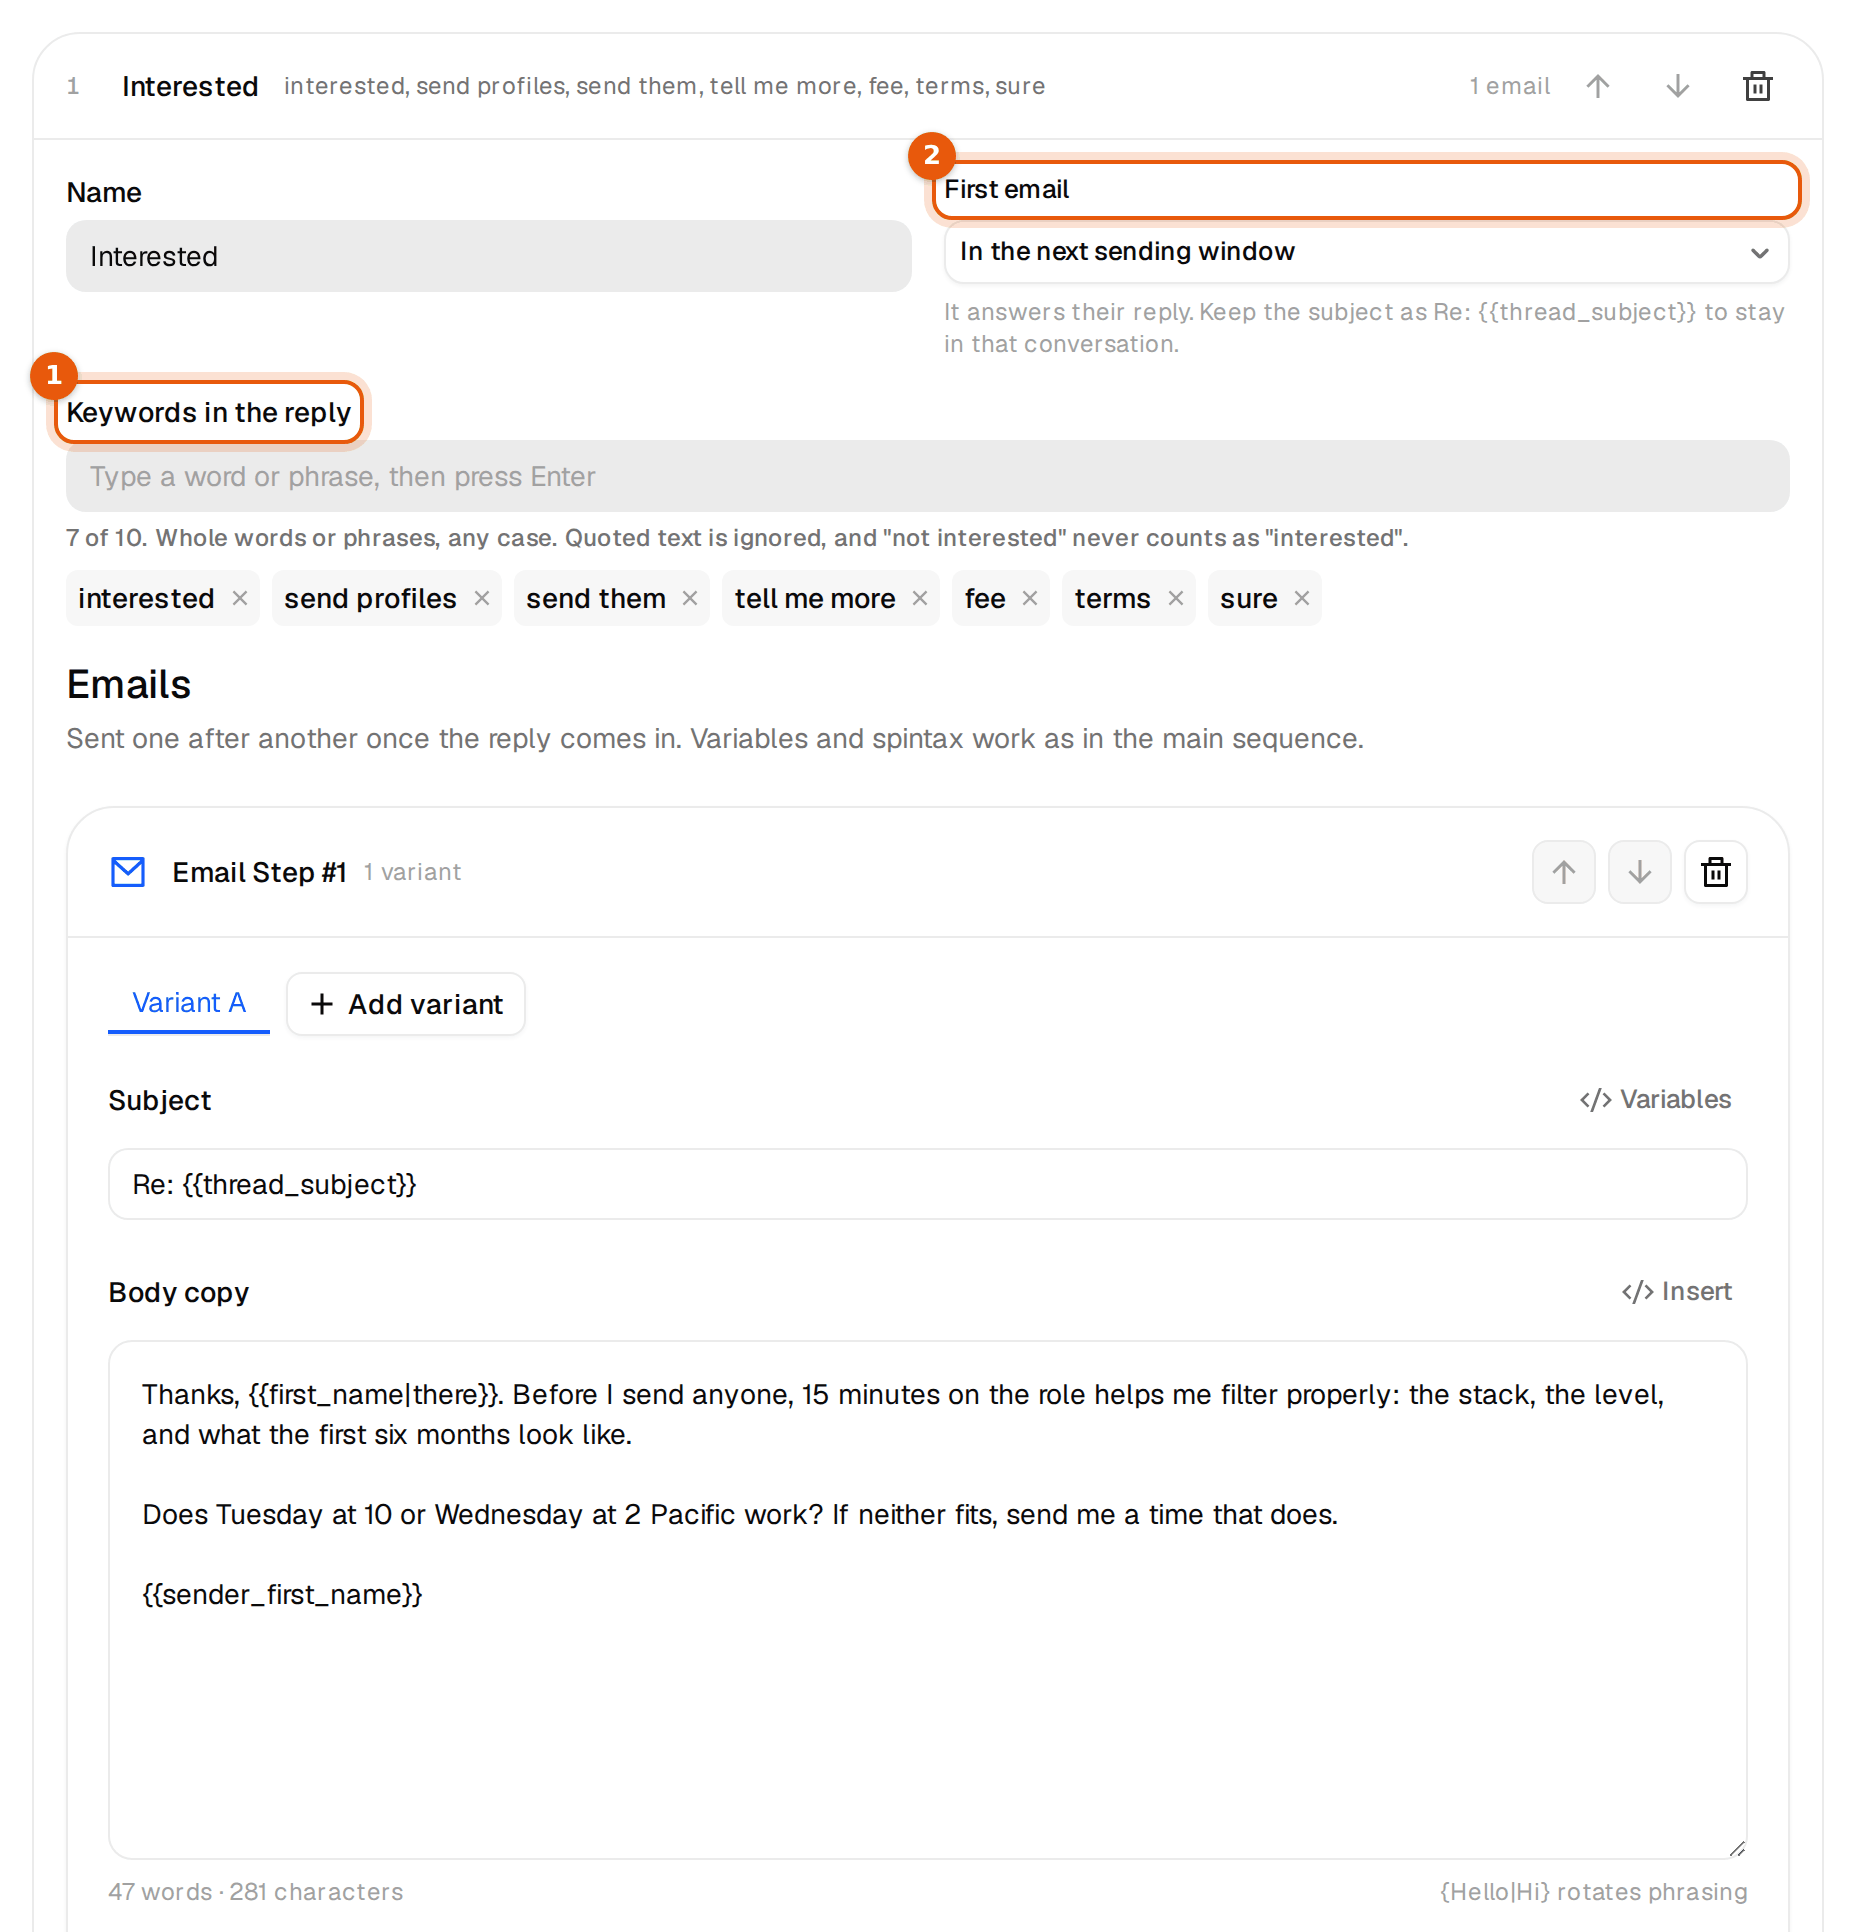Click the '47 words · 281 characters' counter
Screen dimensions: 1856x1932
click(256, 1892)
